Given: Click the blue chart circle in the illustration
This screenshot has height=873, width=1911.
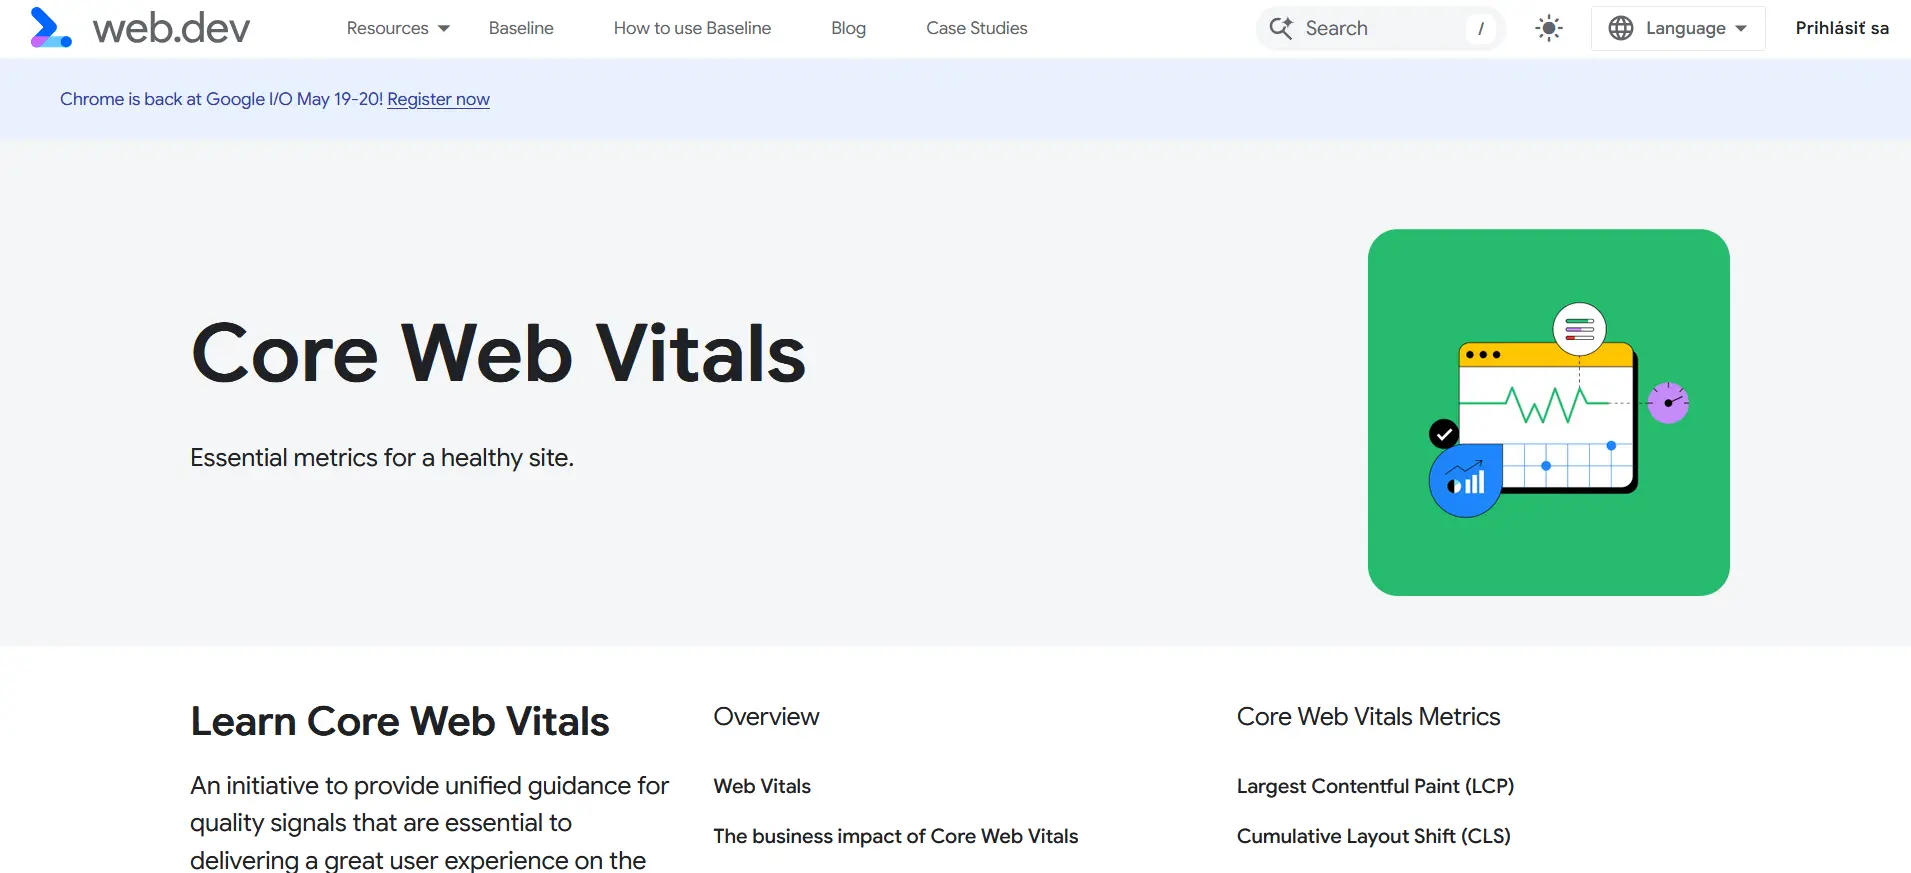Looking at the screenshot, I should pyautogui.click(x=1464, y=480).
